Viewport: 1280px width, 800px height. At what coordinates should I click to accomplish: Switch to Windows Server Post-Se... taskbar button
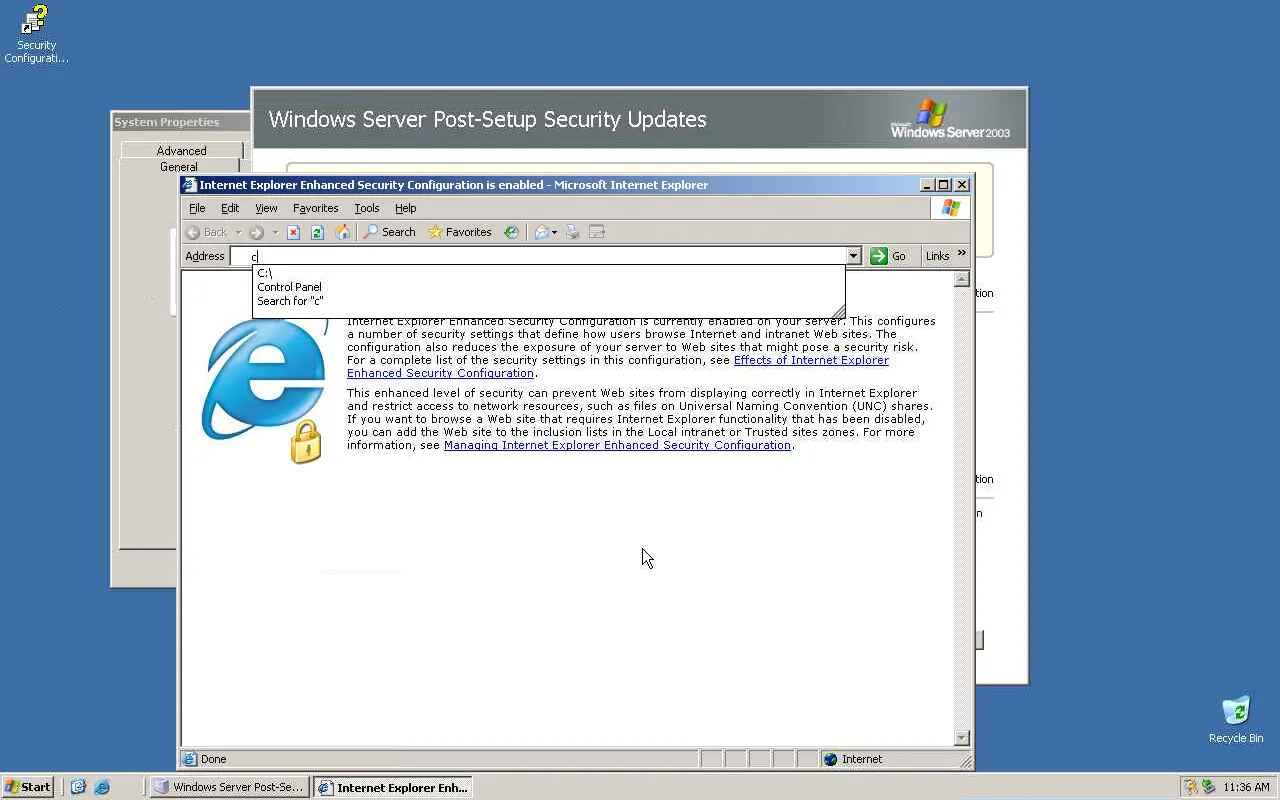(x=230, y=787)
